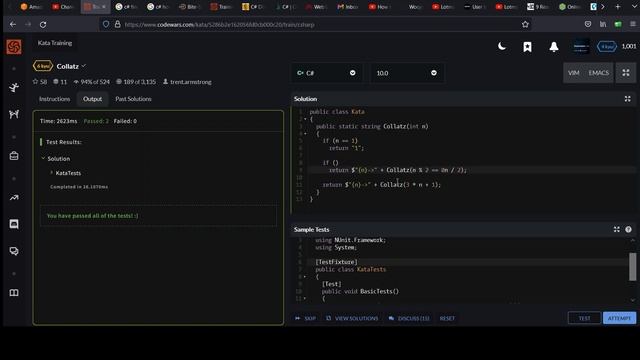
Task: Open the Docs book sidebar icon
Action: 14,293
